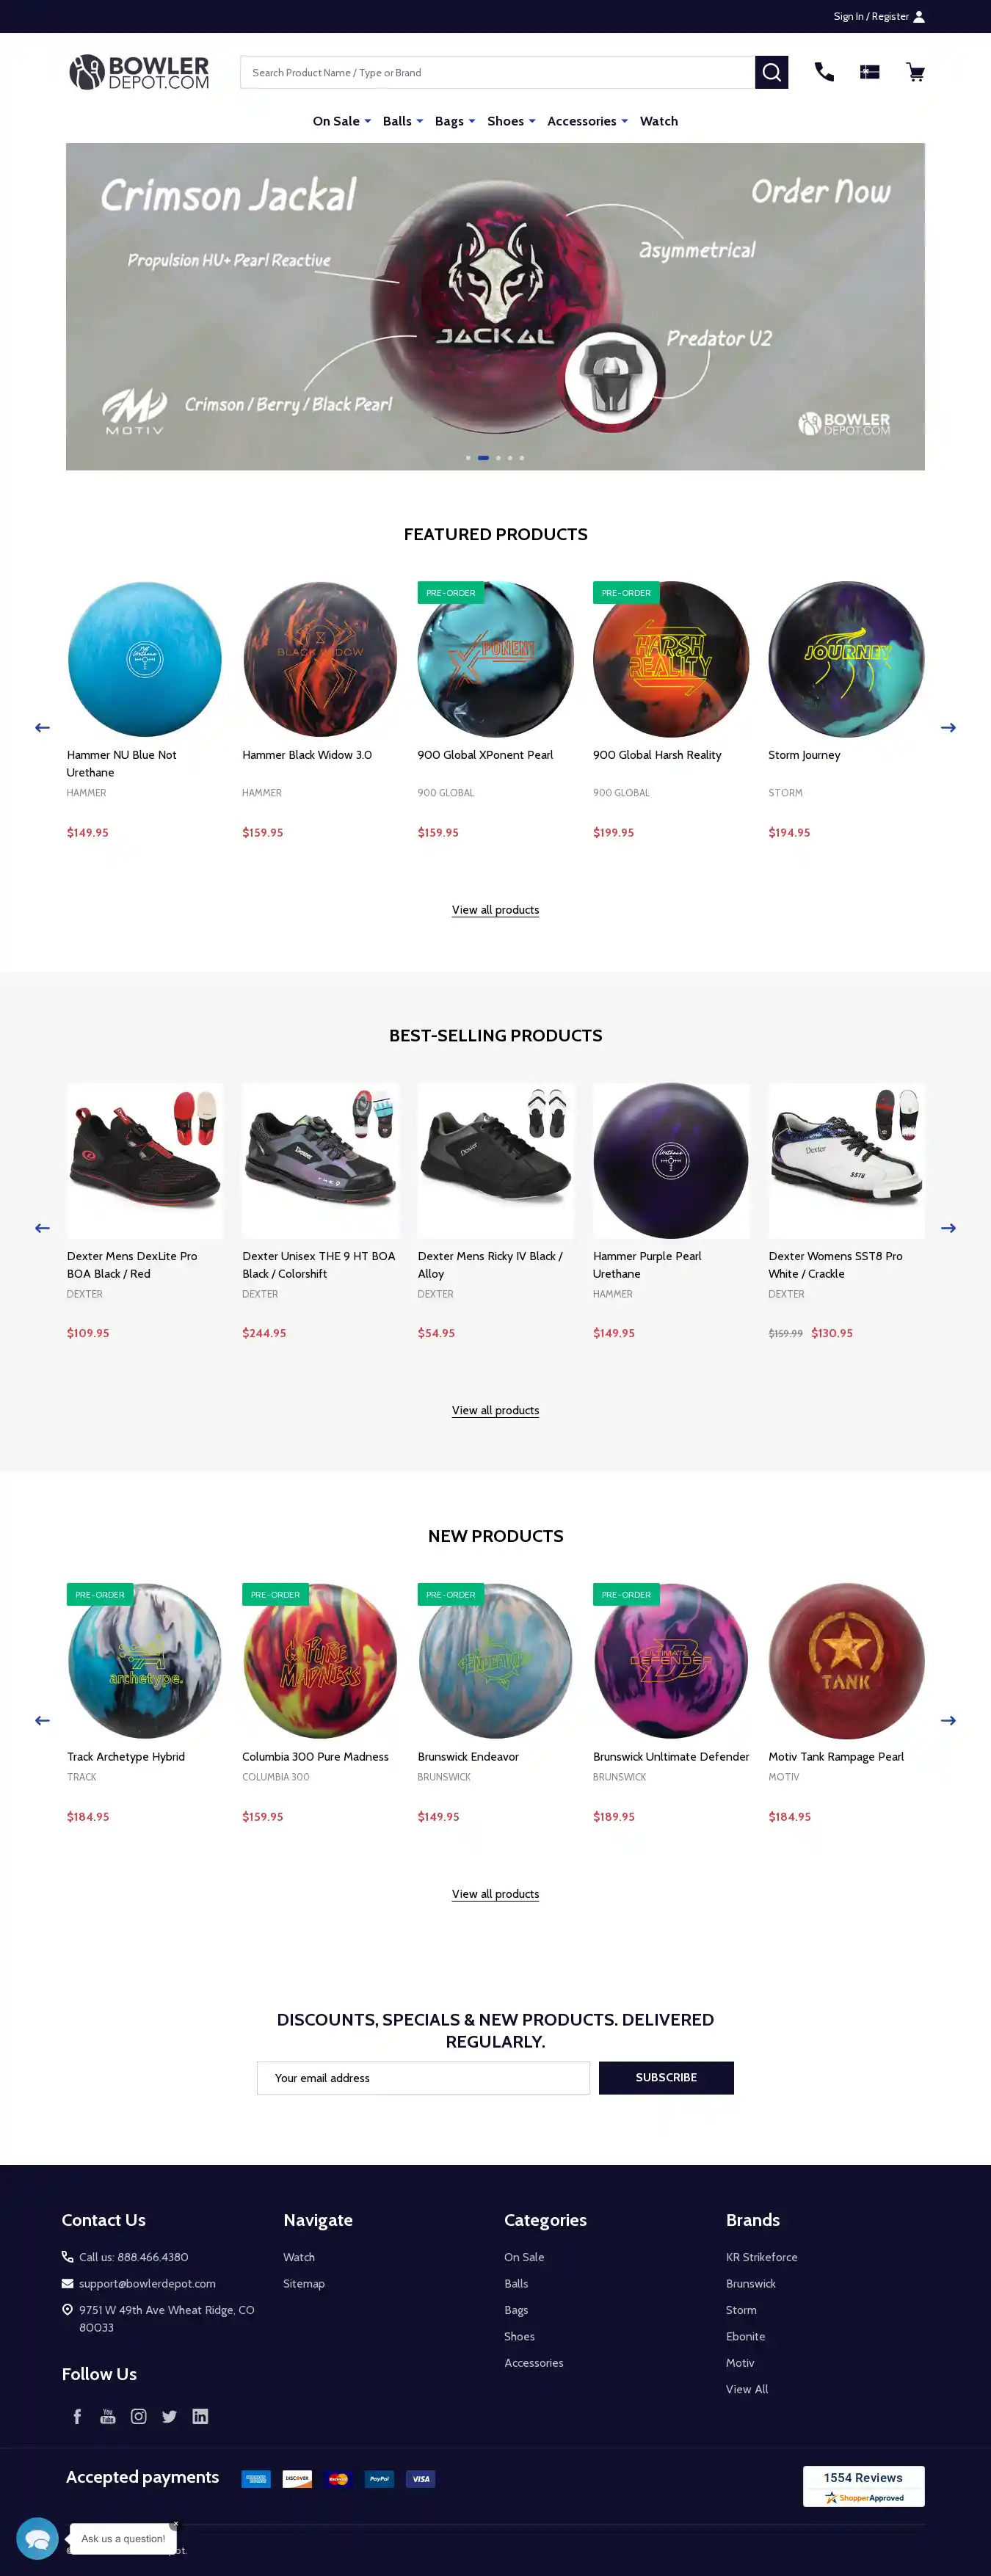Image resolution: width=991 pixels, height=2576 pixels.
Task: Focus the email address input field
Action: coord(423,2077)
